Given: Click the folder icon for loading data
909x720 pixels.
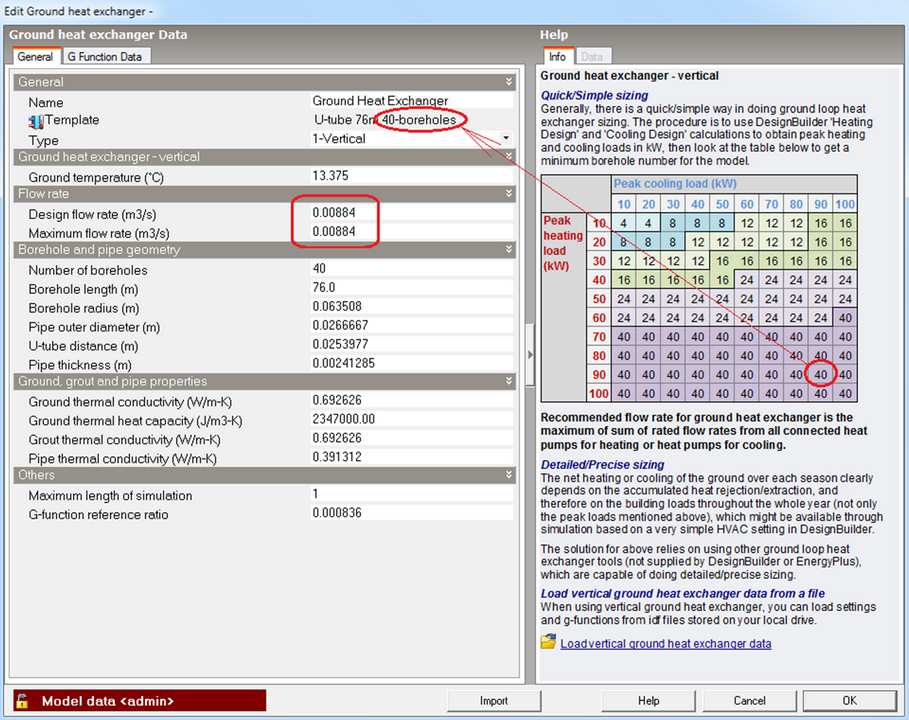Looking at the screenshot, I should coord(548,642).
